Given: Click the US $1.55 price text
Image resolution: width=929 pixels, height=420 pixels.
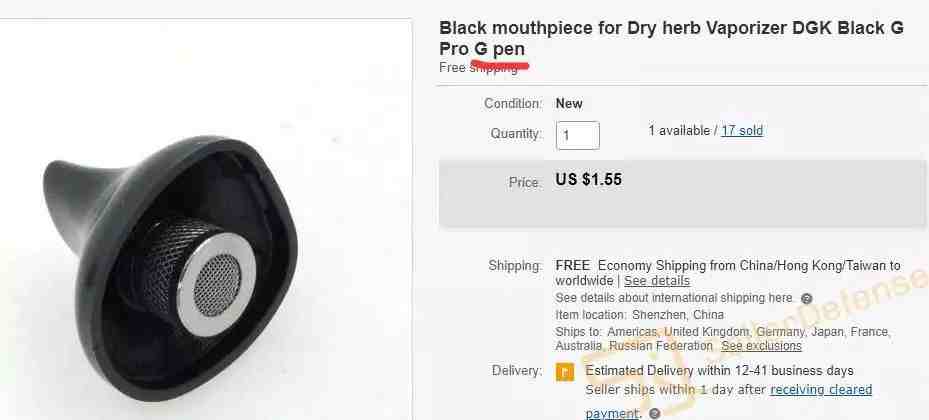Looking at the screenshot, I should pos(589,179).
